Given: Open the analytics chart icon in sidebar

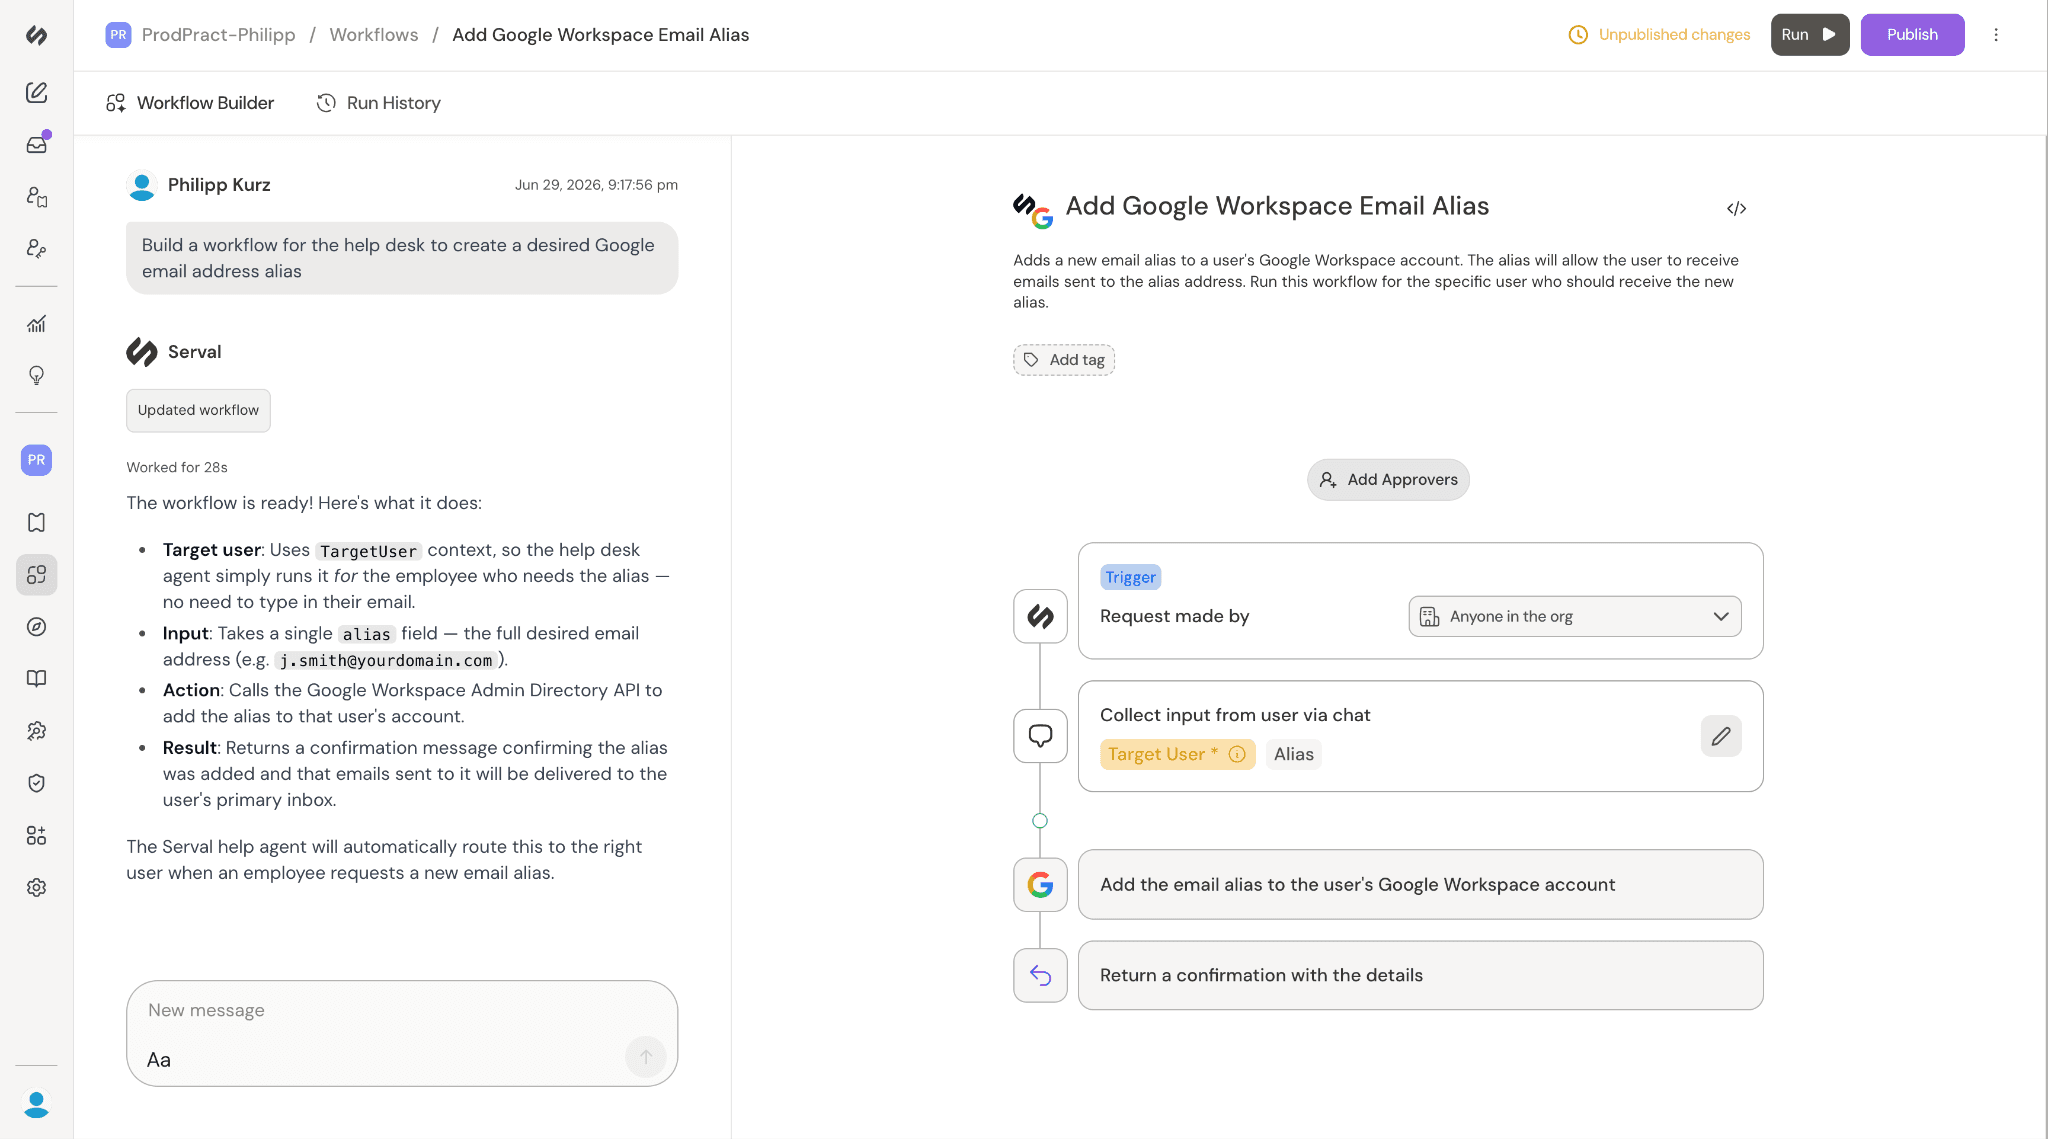Looking at the screenshot, I should (36, 323).
